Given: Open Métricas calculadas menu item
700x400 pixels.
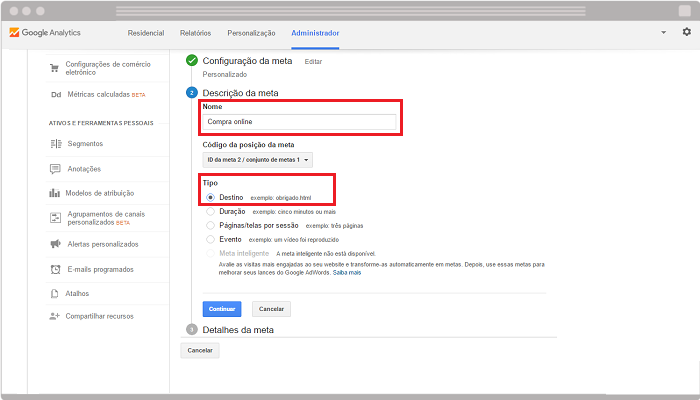Looking at the screenshot, I should click(106, 95).
